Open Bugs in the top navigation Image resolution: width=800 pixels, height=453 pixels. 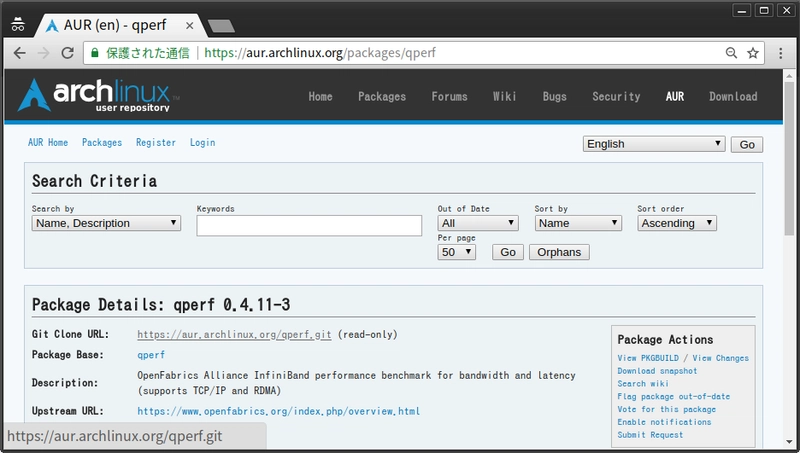555,96
